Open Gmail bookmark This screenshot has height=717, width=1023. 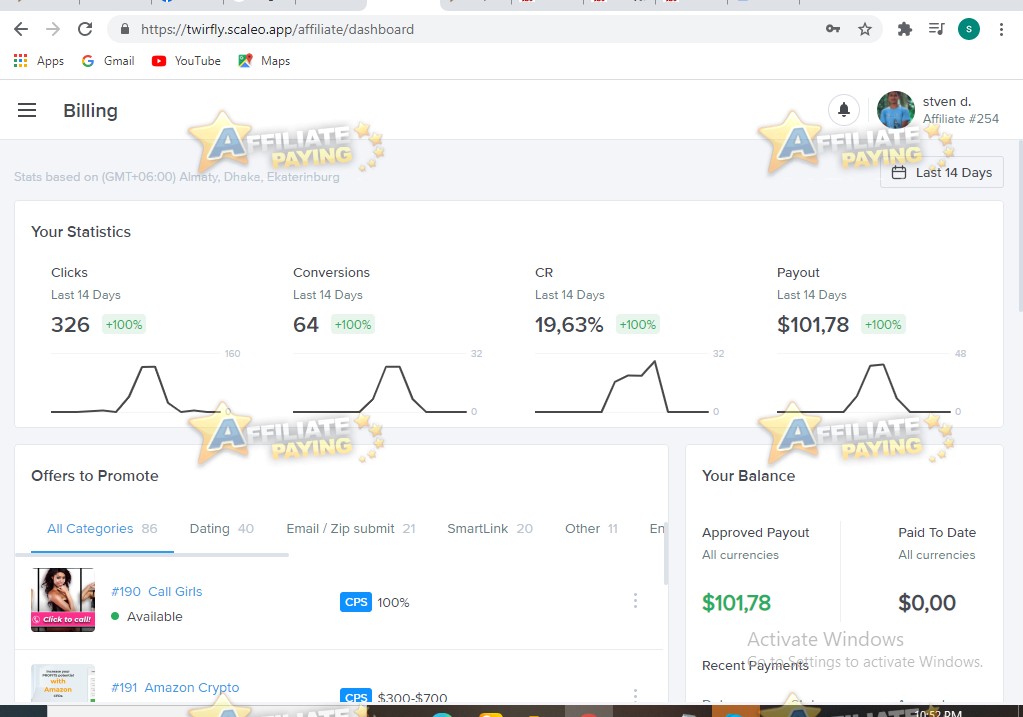point(108,61)
